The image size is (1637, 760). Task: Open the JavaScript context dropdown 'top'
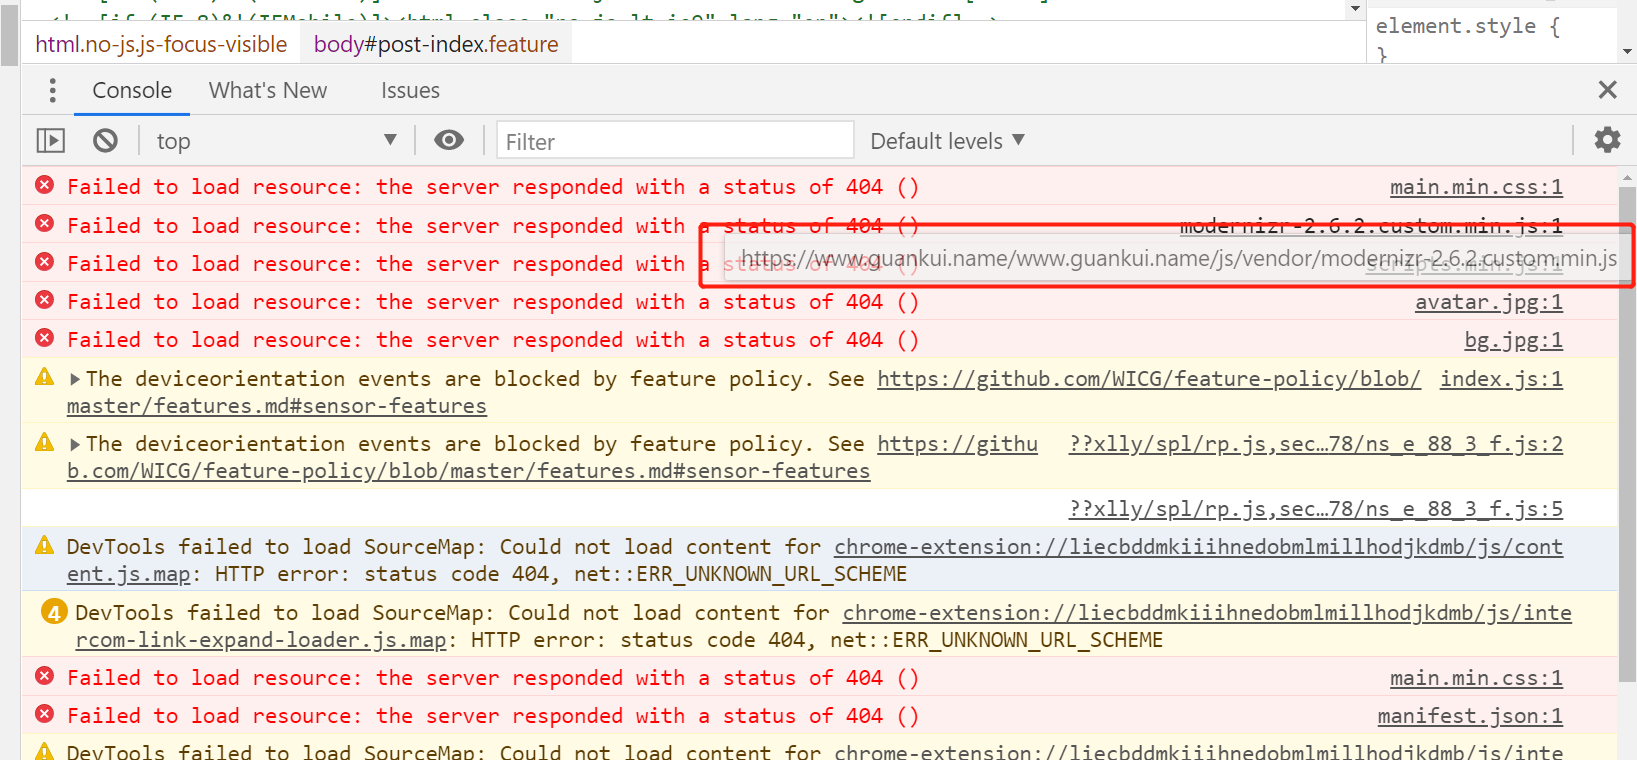pos(276,141)
